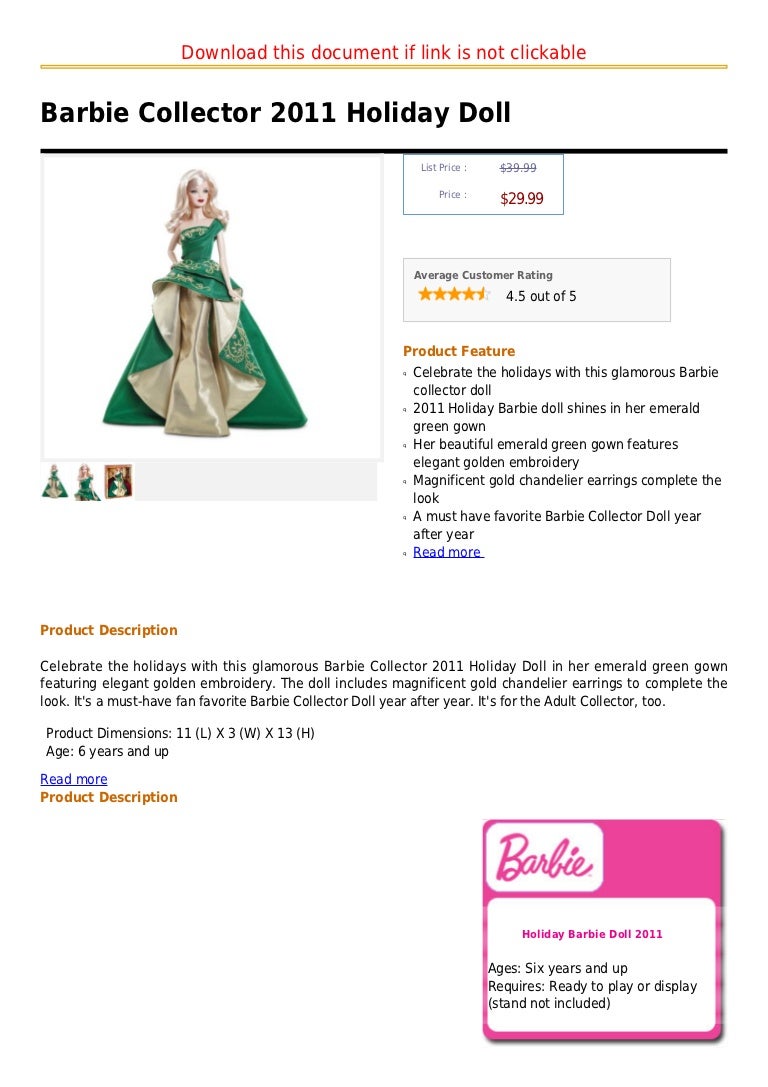Click the Product Dimensions line

point(180,733)
